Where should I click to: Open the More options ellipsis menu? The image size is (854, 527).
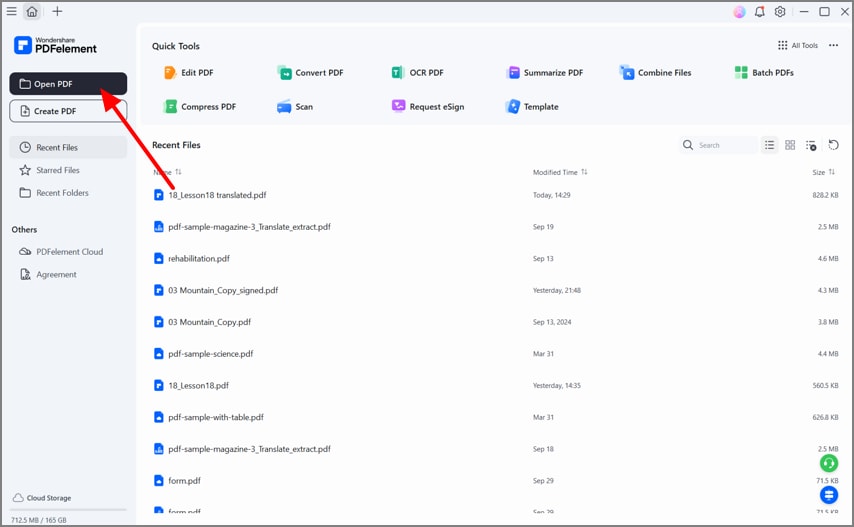tap(833, 45)
